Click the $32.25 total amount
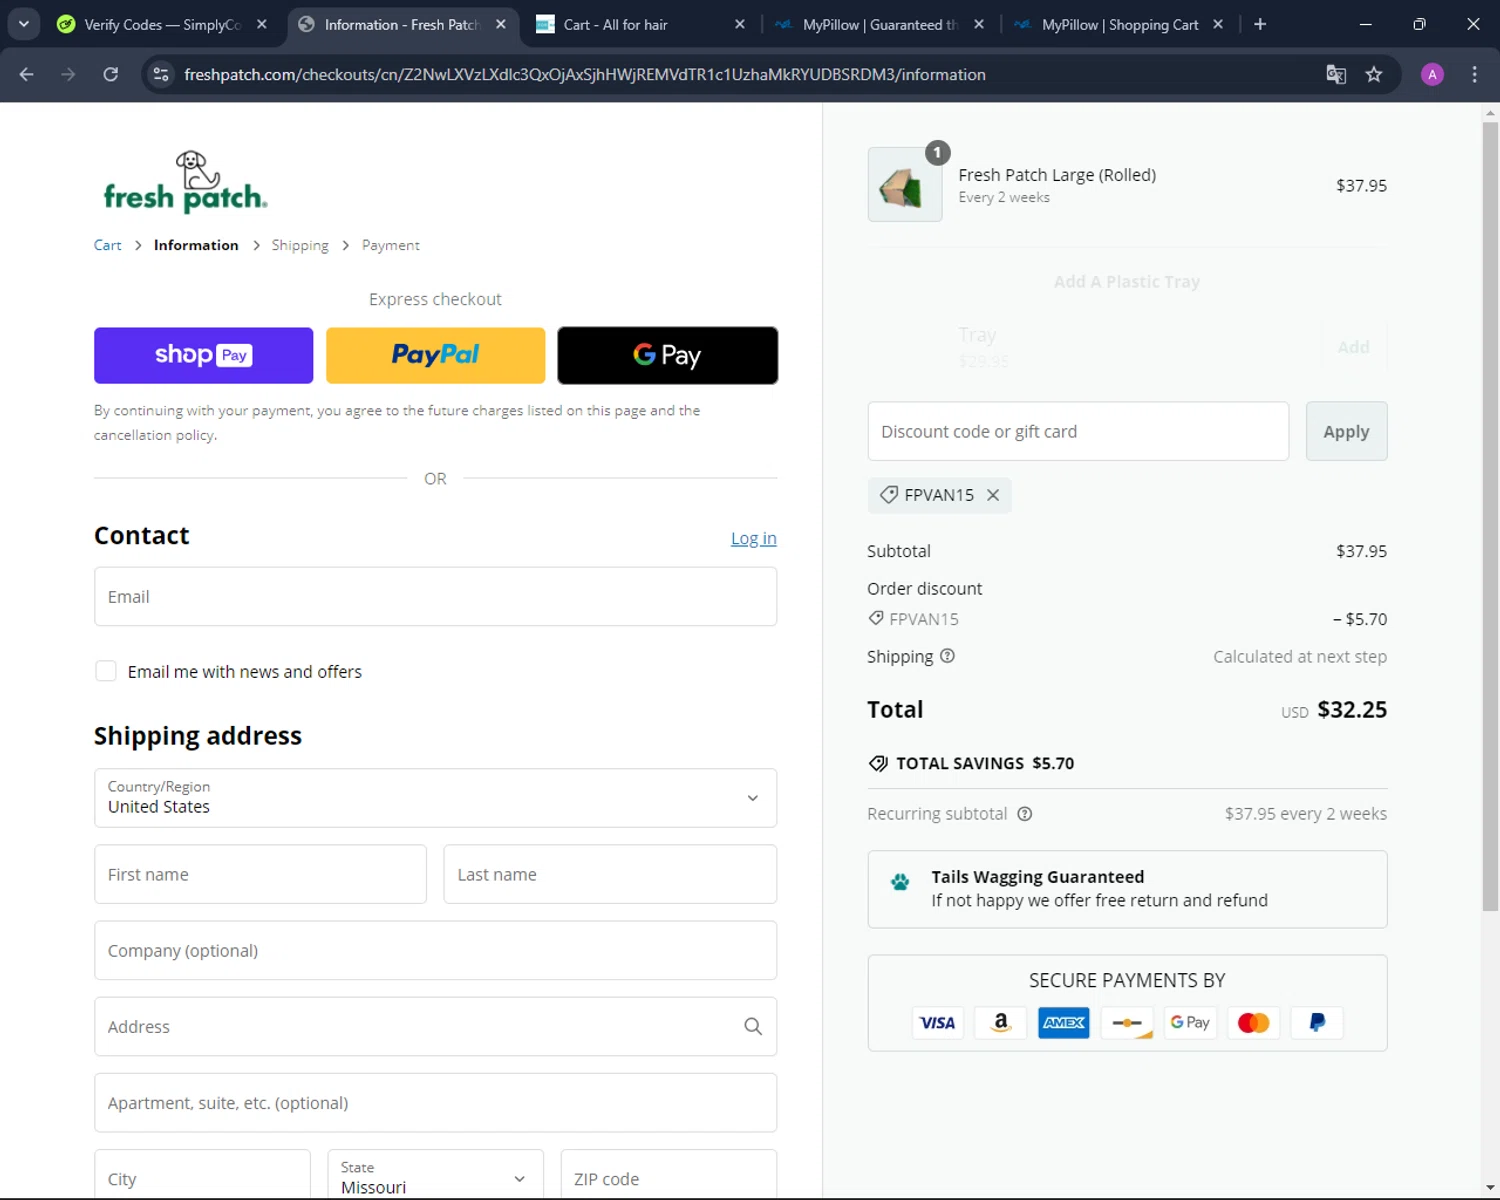Image resolution: width=1500 pixels, height=1200 pixels. click(x=1352, y=709)
